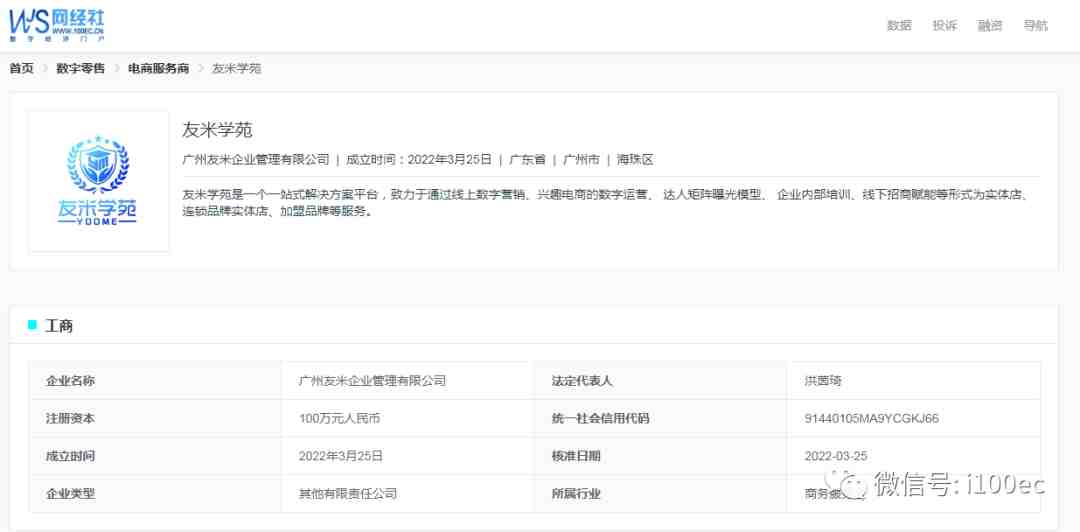Viewport: 1080px width, 532px height.
Task: Select the 企业名称 label cell
Action: click(x=155, y=380)
